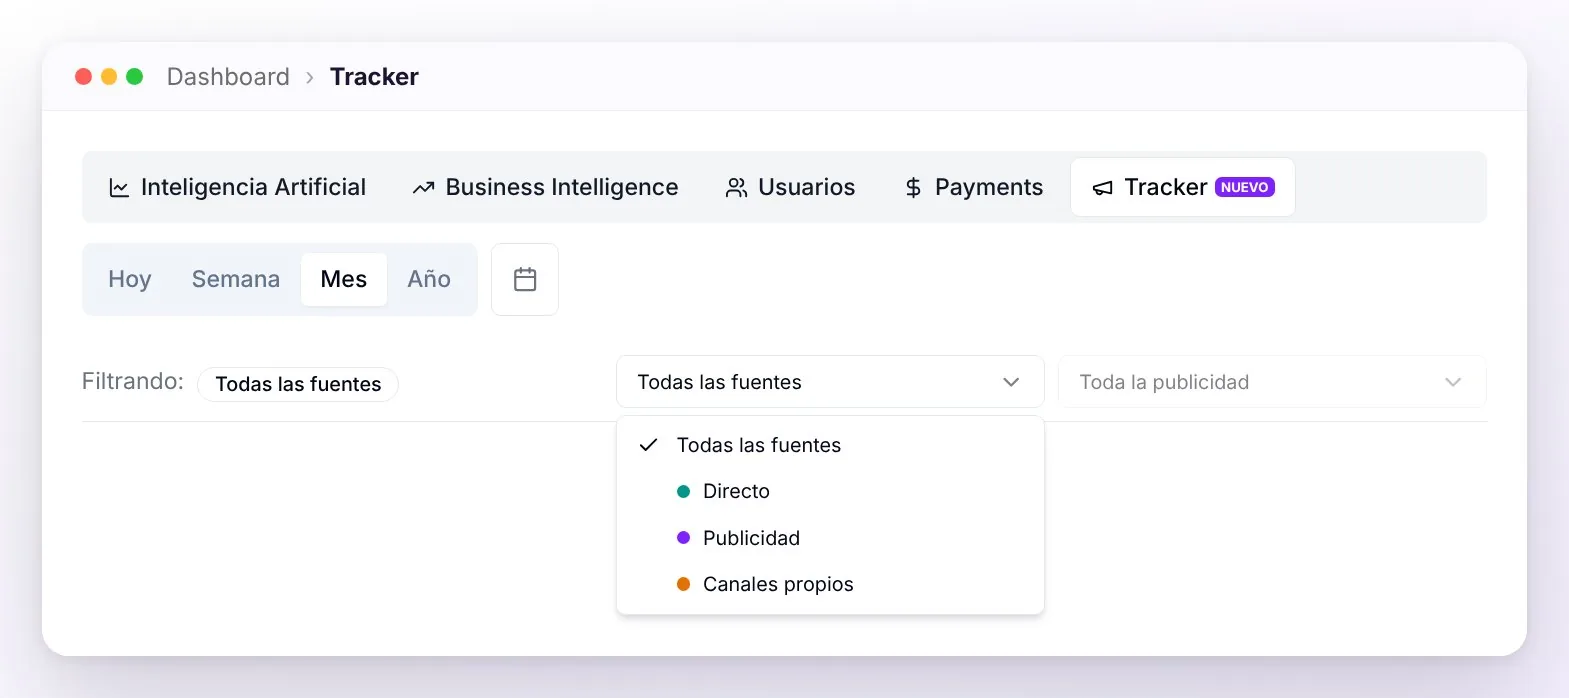Image resolution: width=1569 pixels, height=698 pixels.
Task: Click the orange dot beside Canales propios
Action: (x=684, y=584)
